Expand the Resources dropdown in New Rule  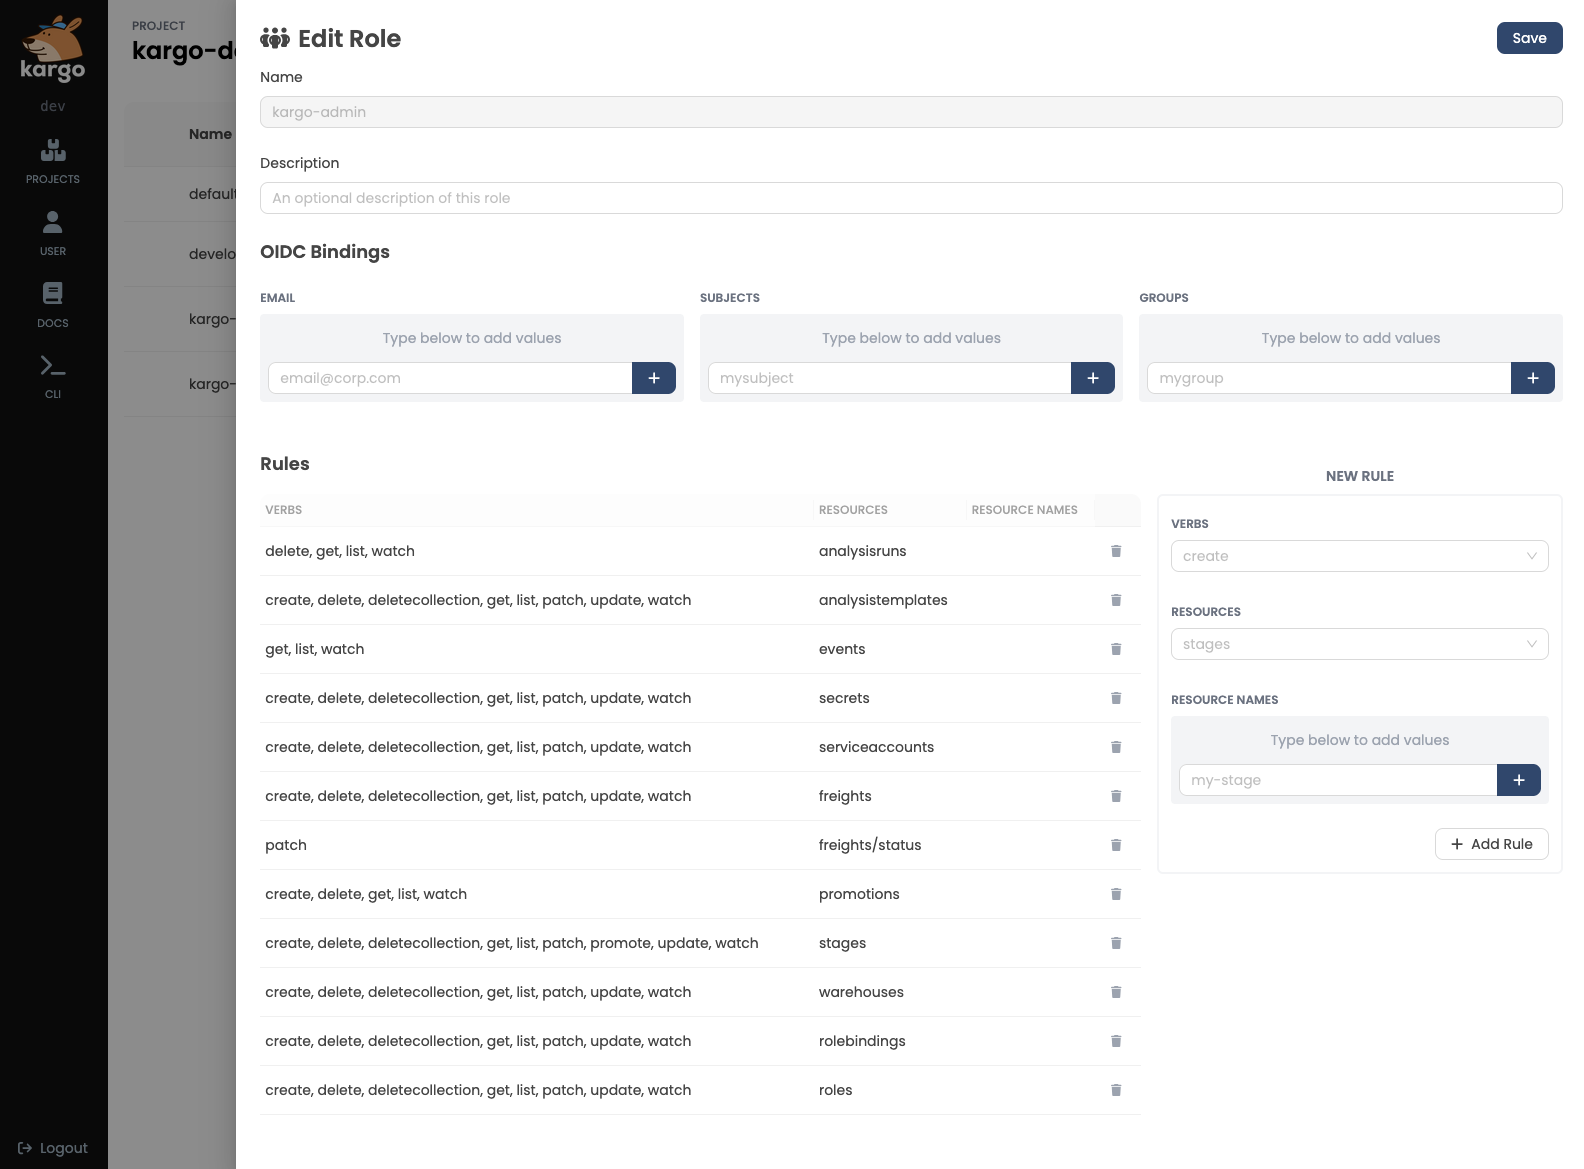click(x=1359, y=644)
